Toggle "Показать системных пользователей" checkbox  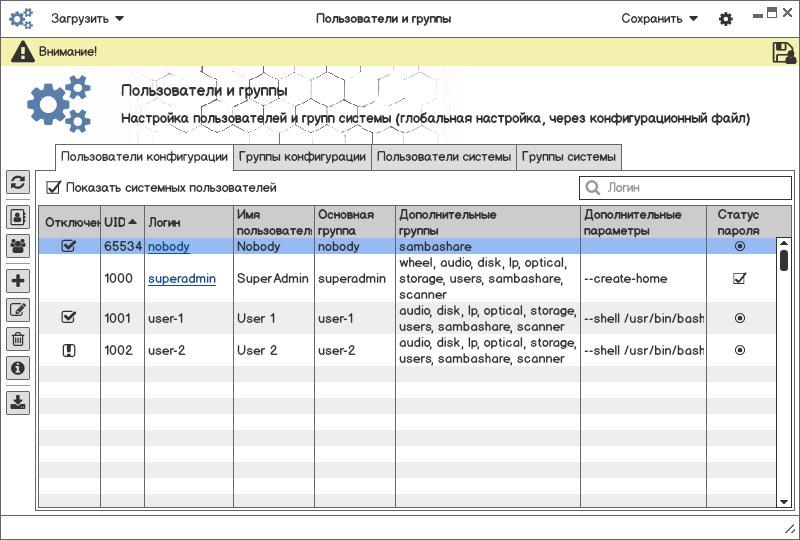pyautogui.click(x=54, y=187)
